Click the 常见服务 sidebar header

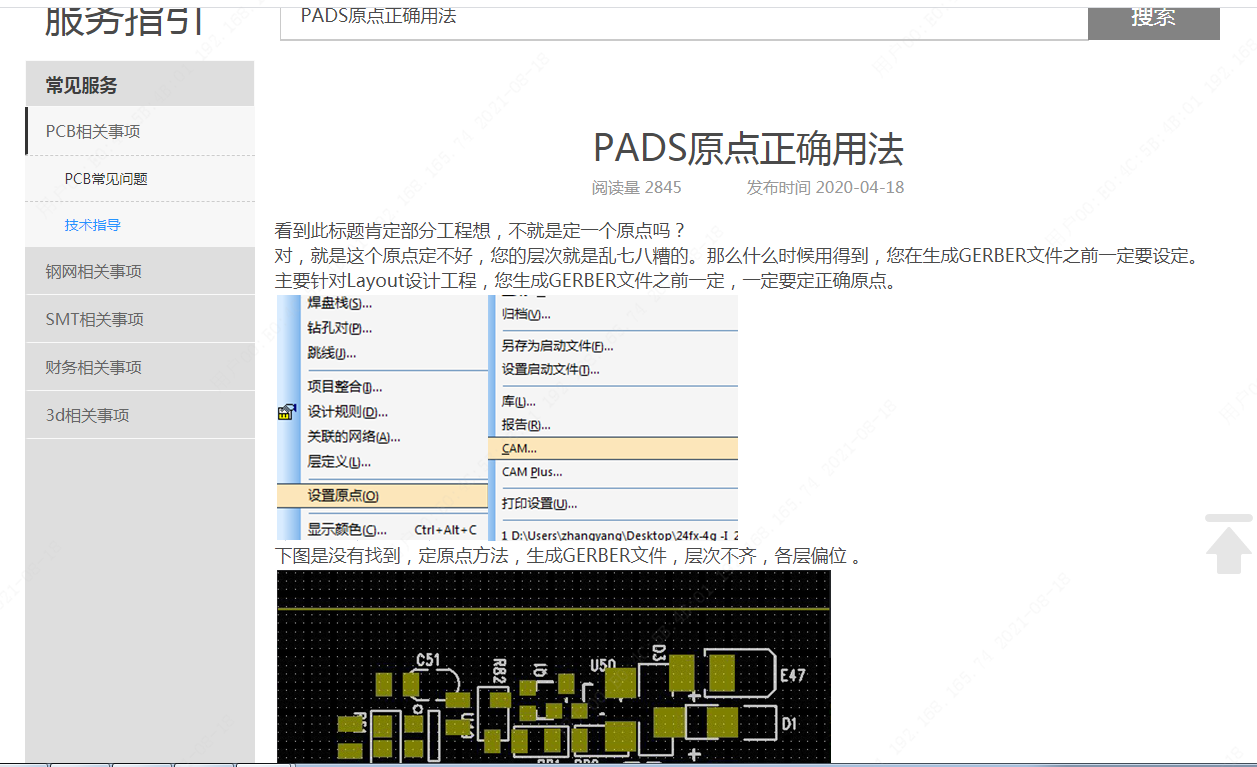pos(82,85)
